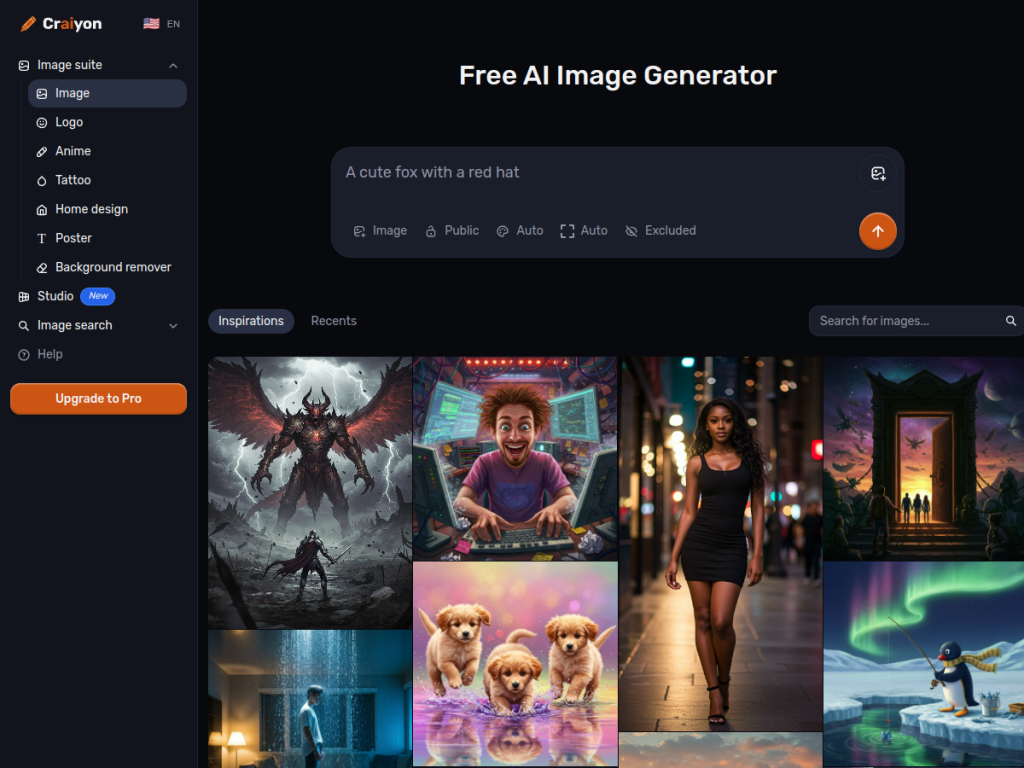Open the penguin fishing aurora thumbnail
This screenshot has height=768, width=1024.
coord(923,664)
